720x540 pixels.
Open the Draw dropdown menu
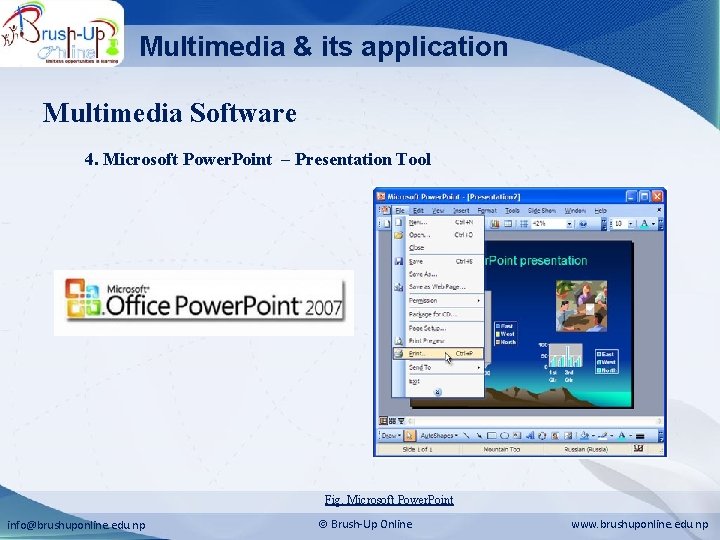point(390,436)
